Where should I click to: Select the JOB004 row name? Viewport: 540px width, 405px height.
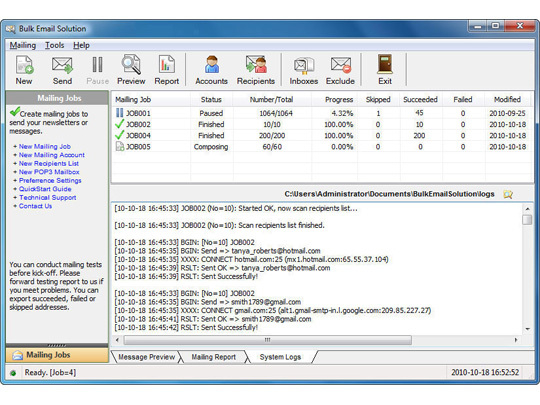click(x=138, y=135)
